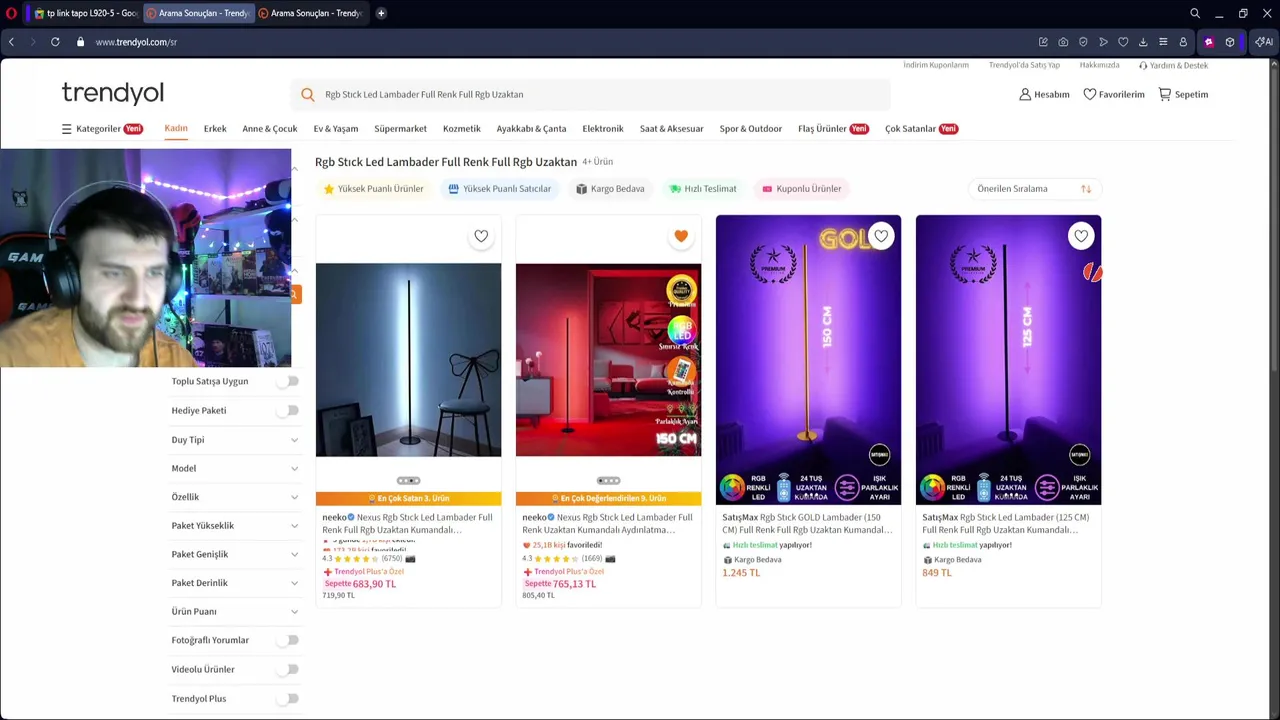The image size is (1280, 720).
Task: Favorite the En Çok Satan 3. Ürün lamp
Action: (481, 236)
